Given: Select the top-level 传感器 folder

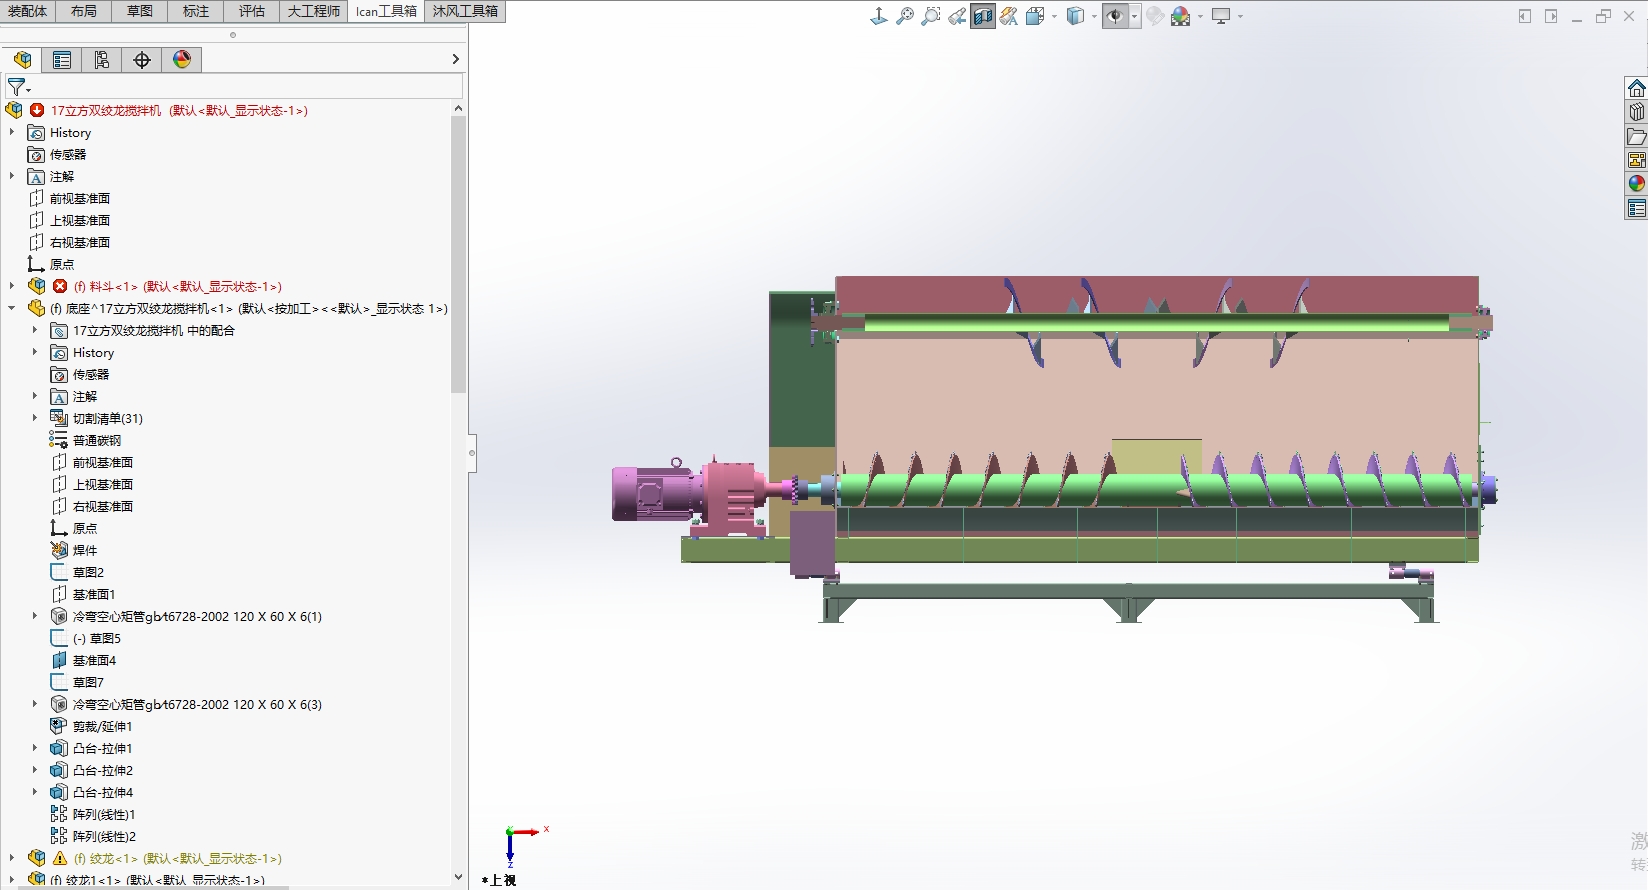Looking at the screenshot, I should 68,154.
